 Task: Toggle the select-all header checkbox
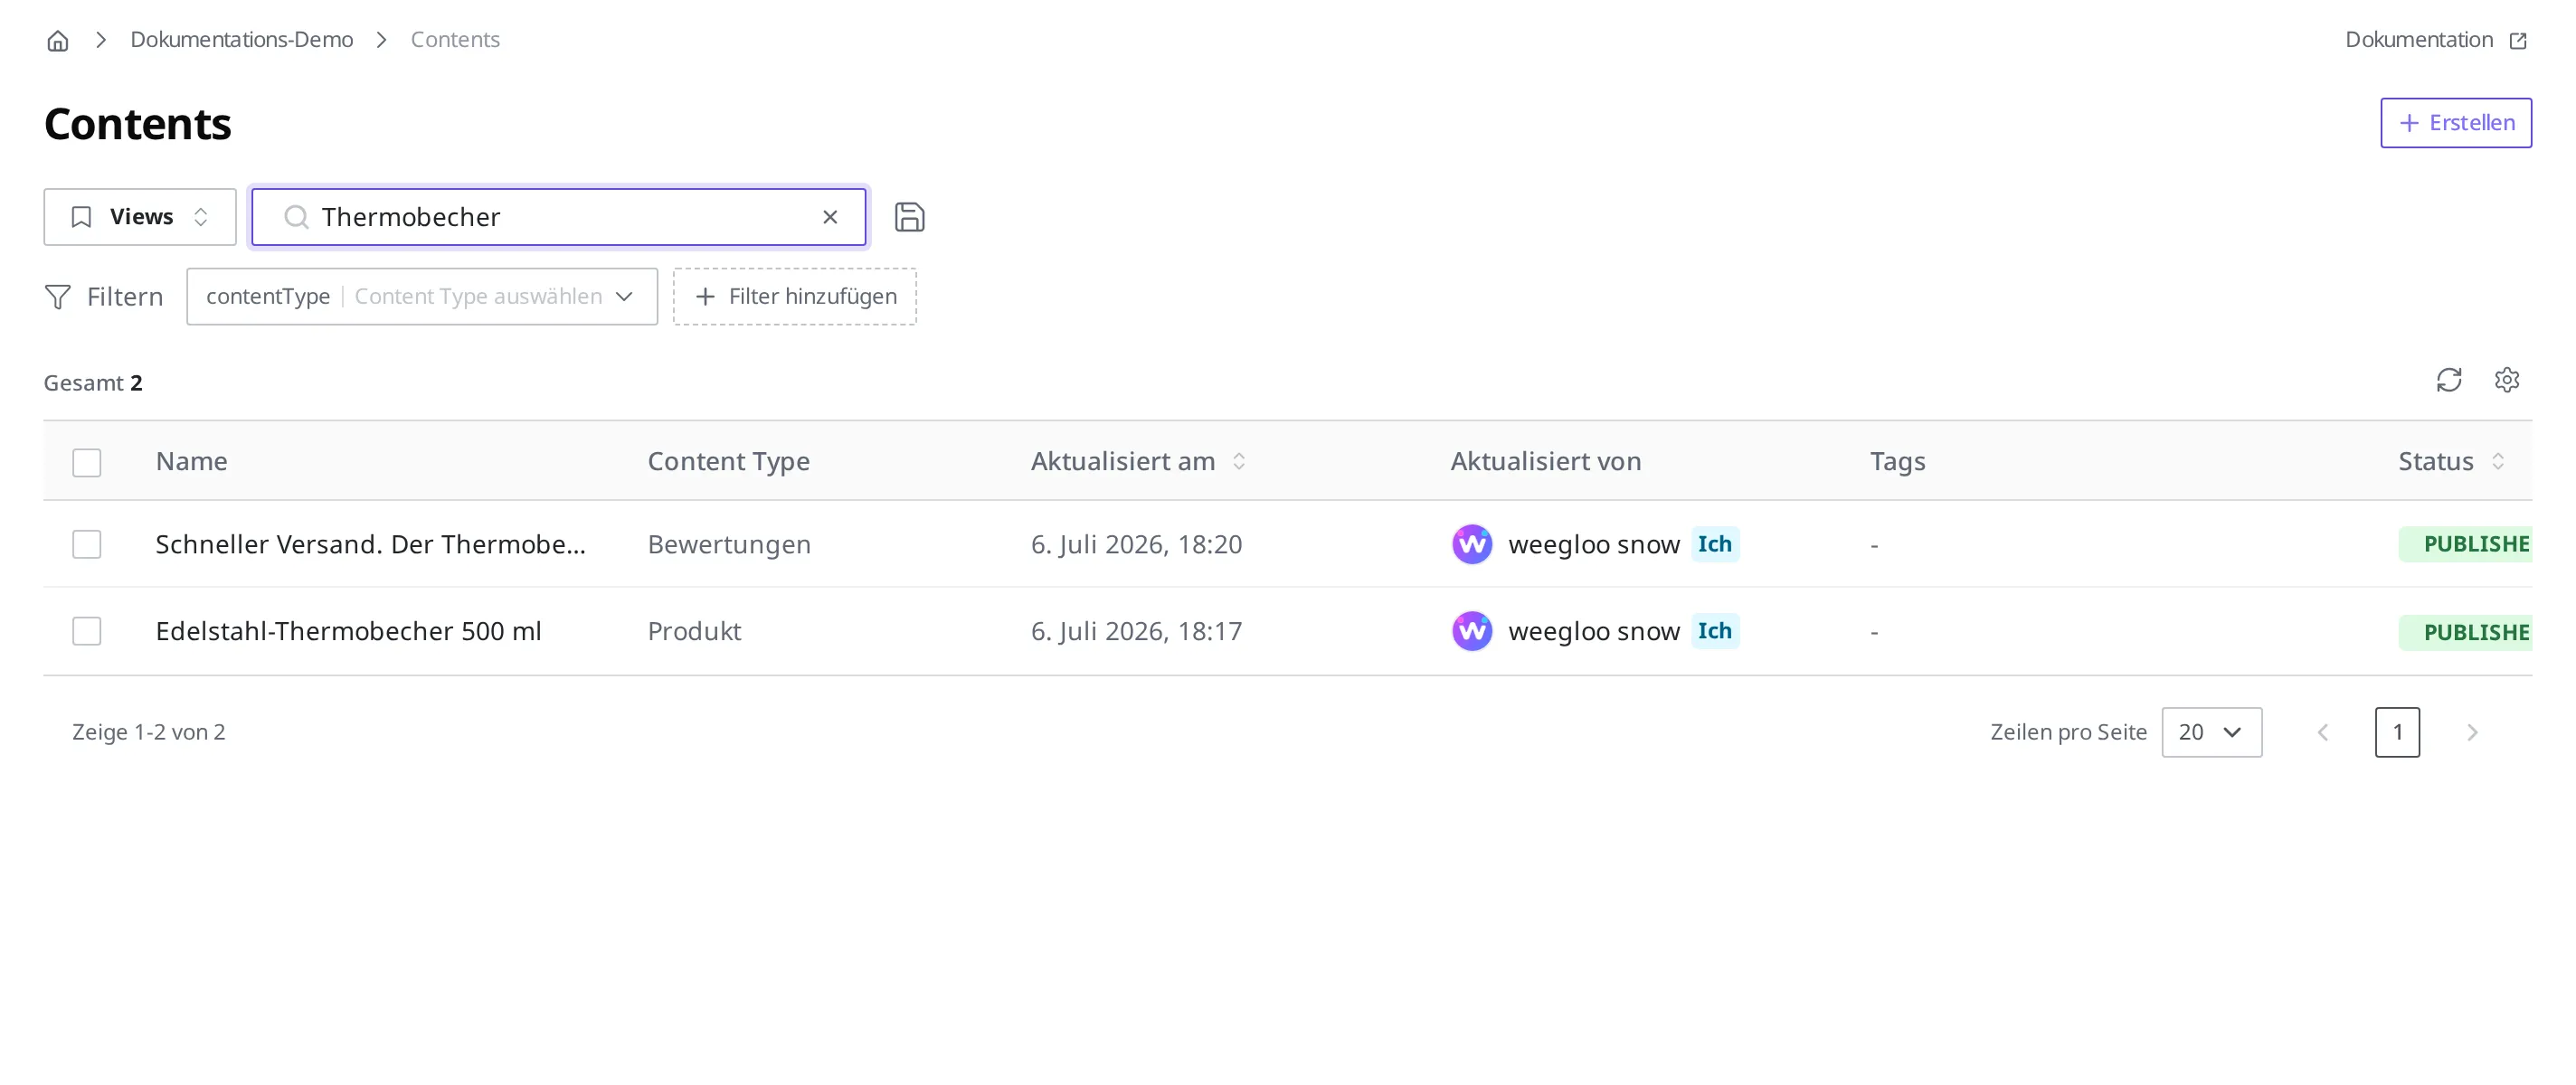(x=87, y=462)
